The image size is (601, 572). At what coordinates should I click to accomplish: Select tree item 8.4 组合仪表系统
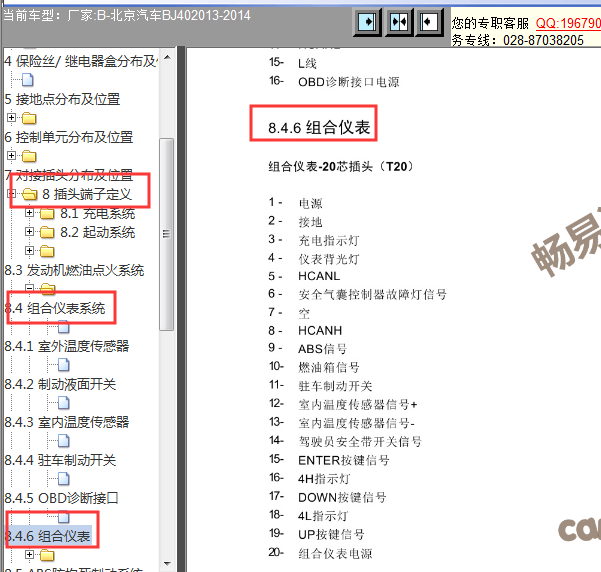(54, 308)
